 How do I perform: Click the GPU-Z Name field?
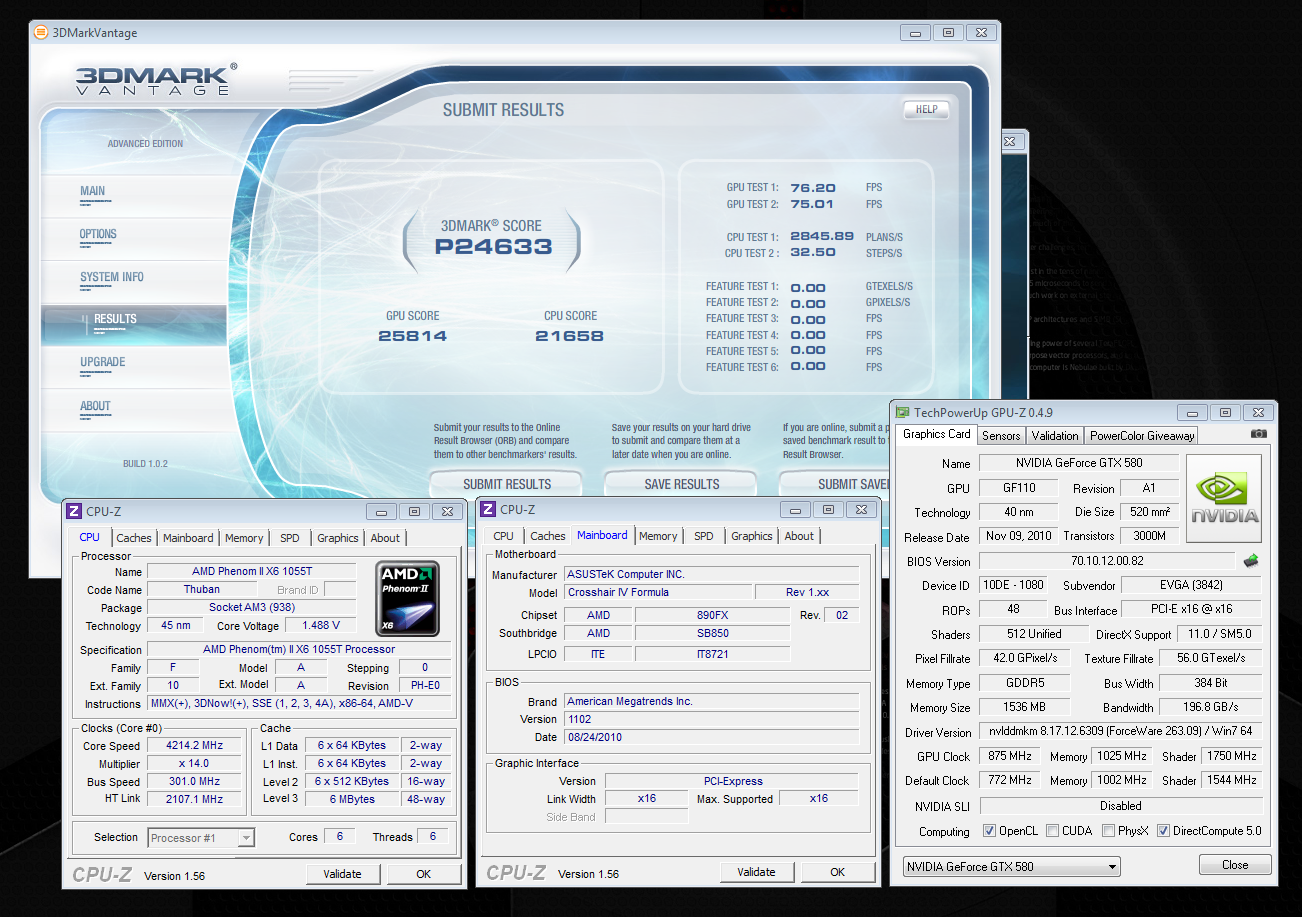(x=1078, y=463)
